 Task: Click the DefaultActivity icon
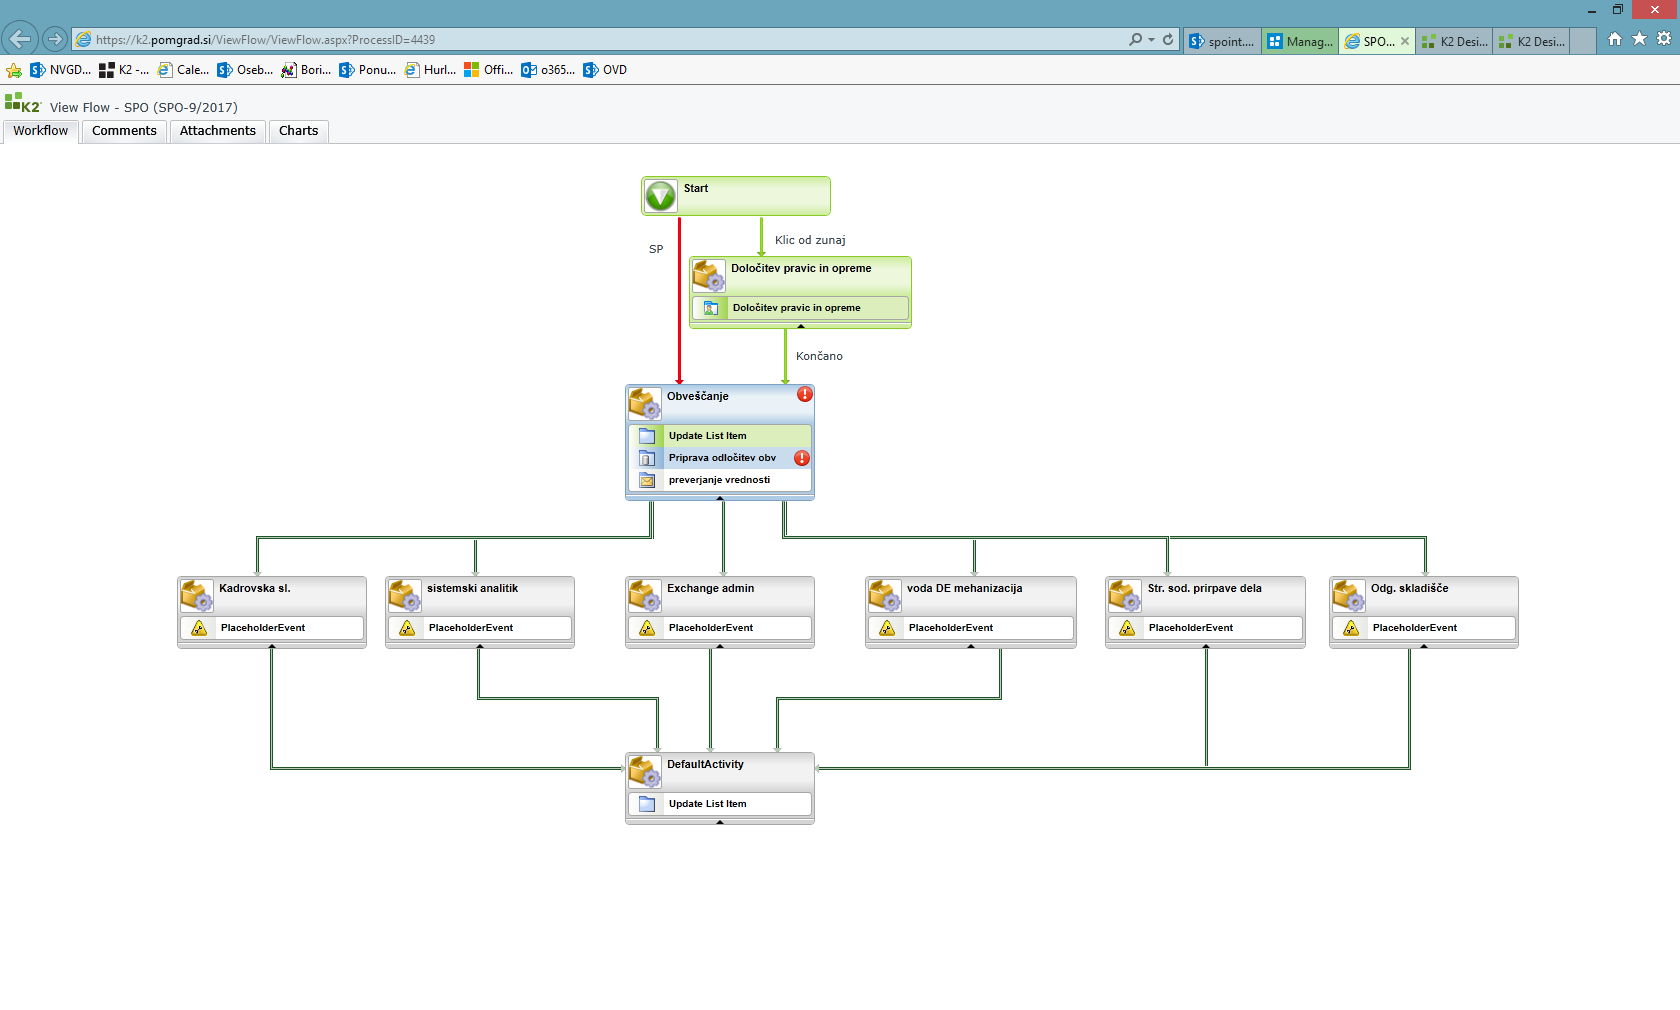(x=644, y=771)
